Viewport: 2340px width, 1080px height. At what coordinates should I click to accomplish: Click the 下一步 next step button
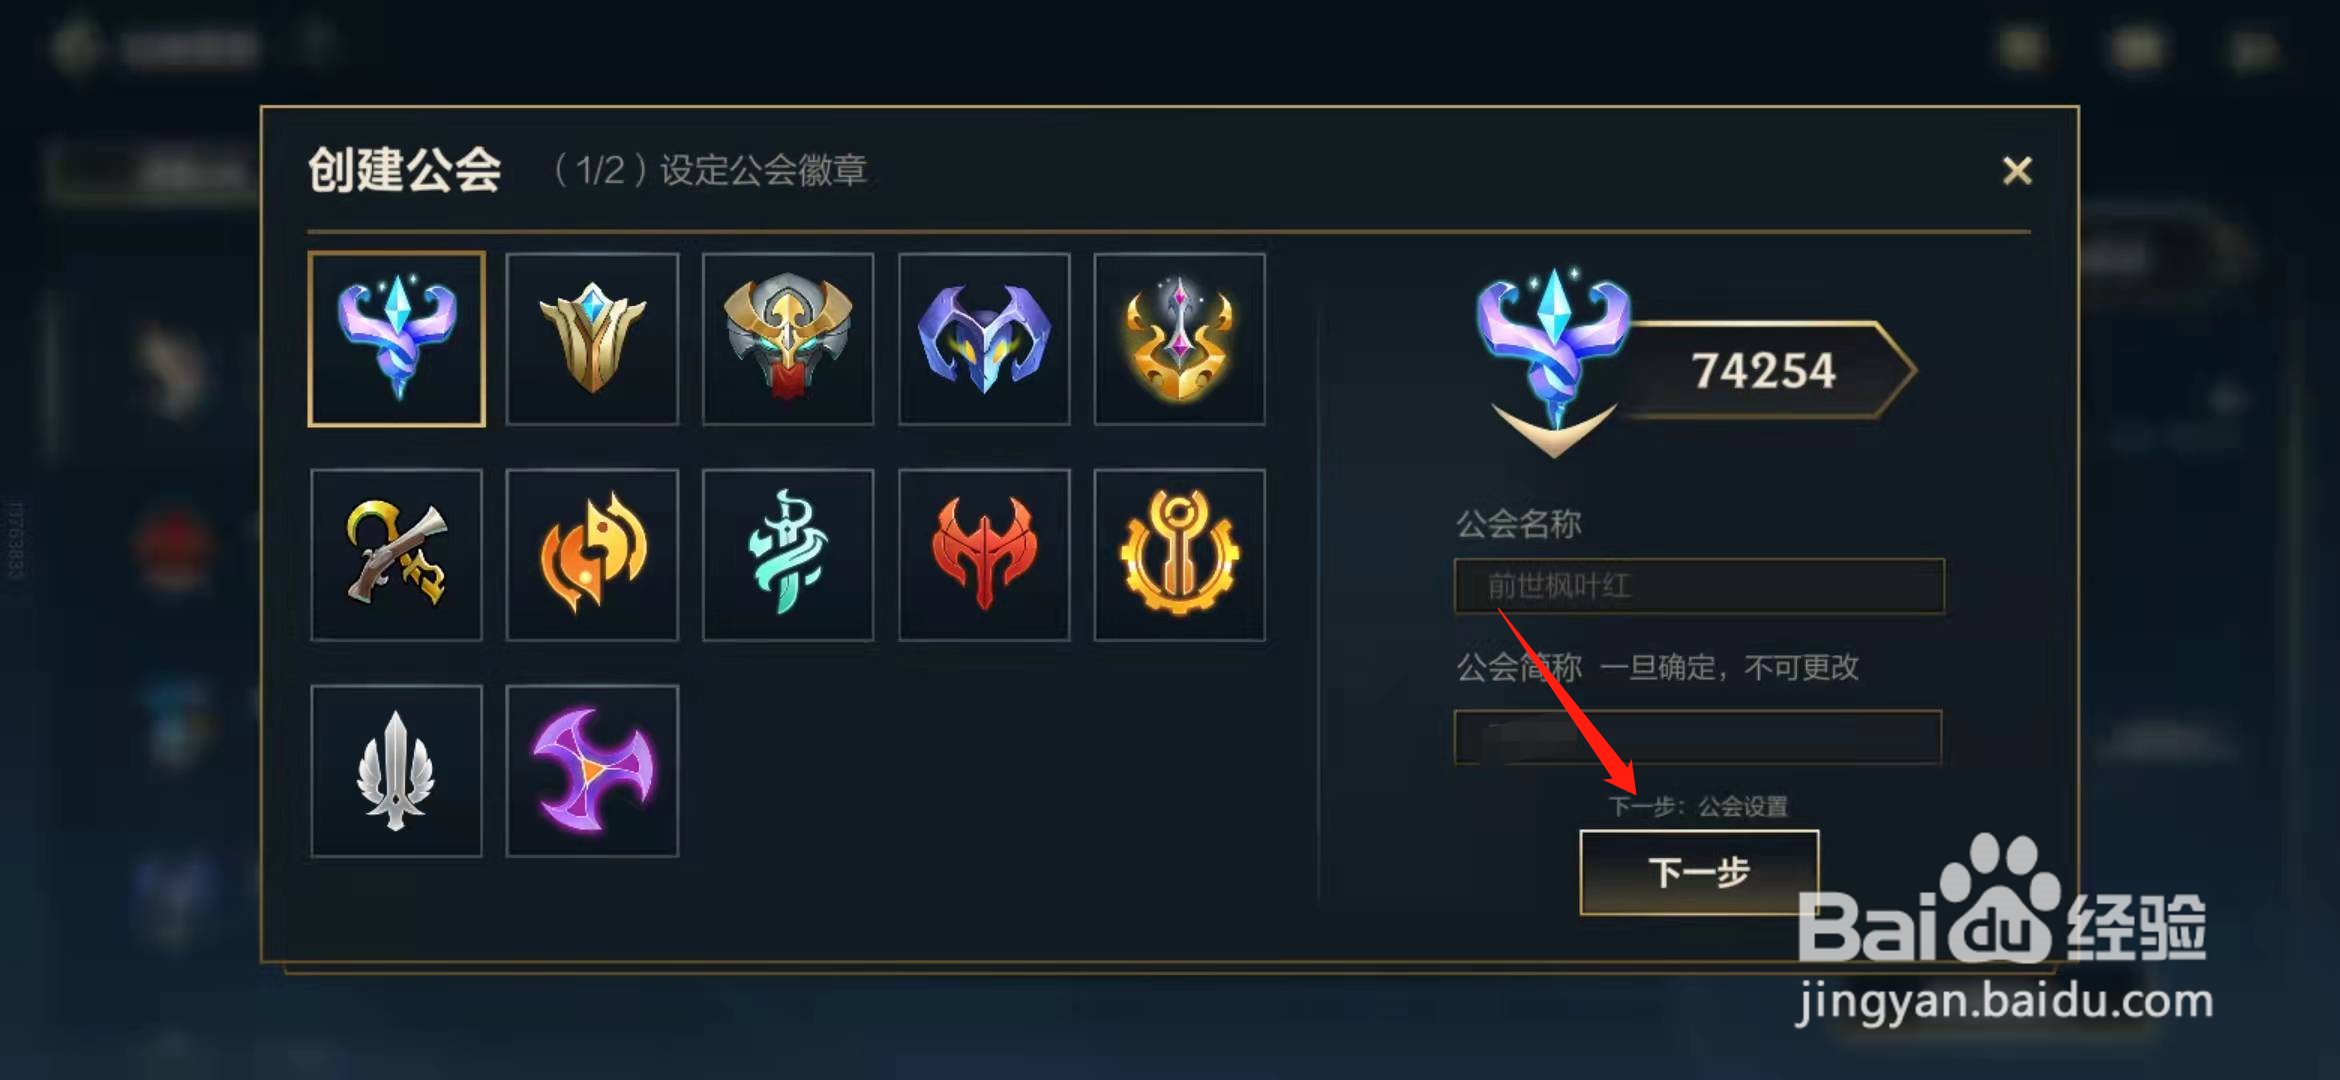1699,872
